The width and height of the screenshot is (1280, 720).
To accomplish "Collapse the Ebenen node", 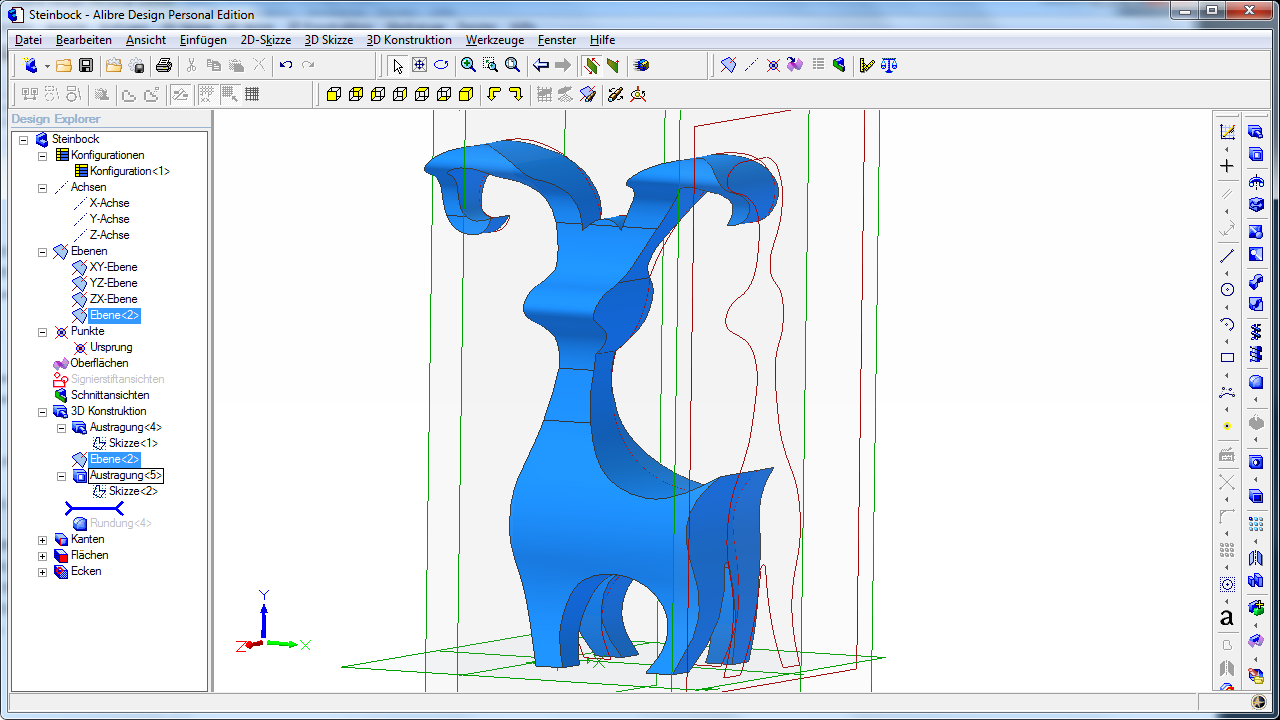I will [x=42, y=251].
